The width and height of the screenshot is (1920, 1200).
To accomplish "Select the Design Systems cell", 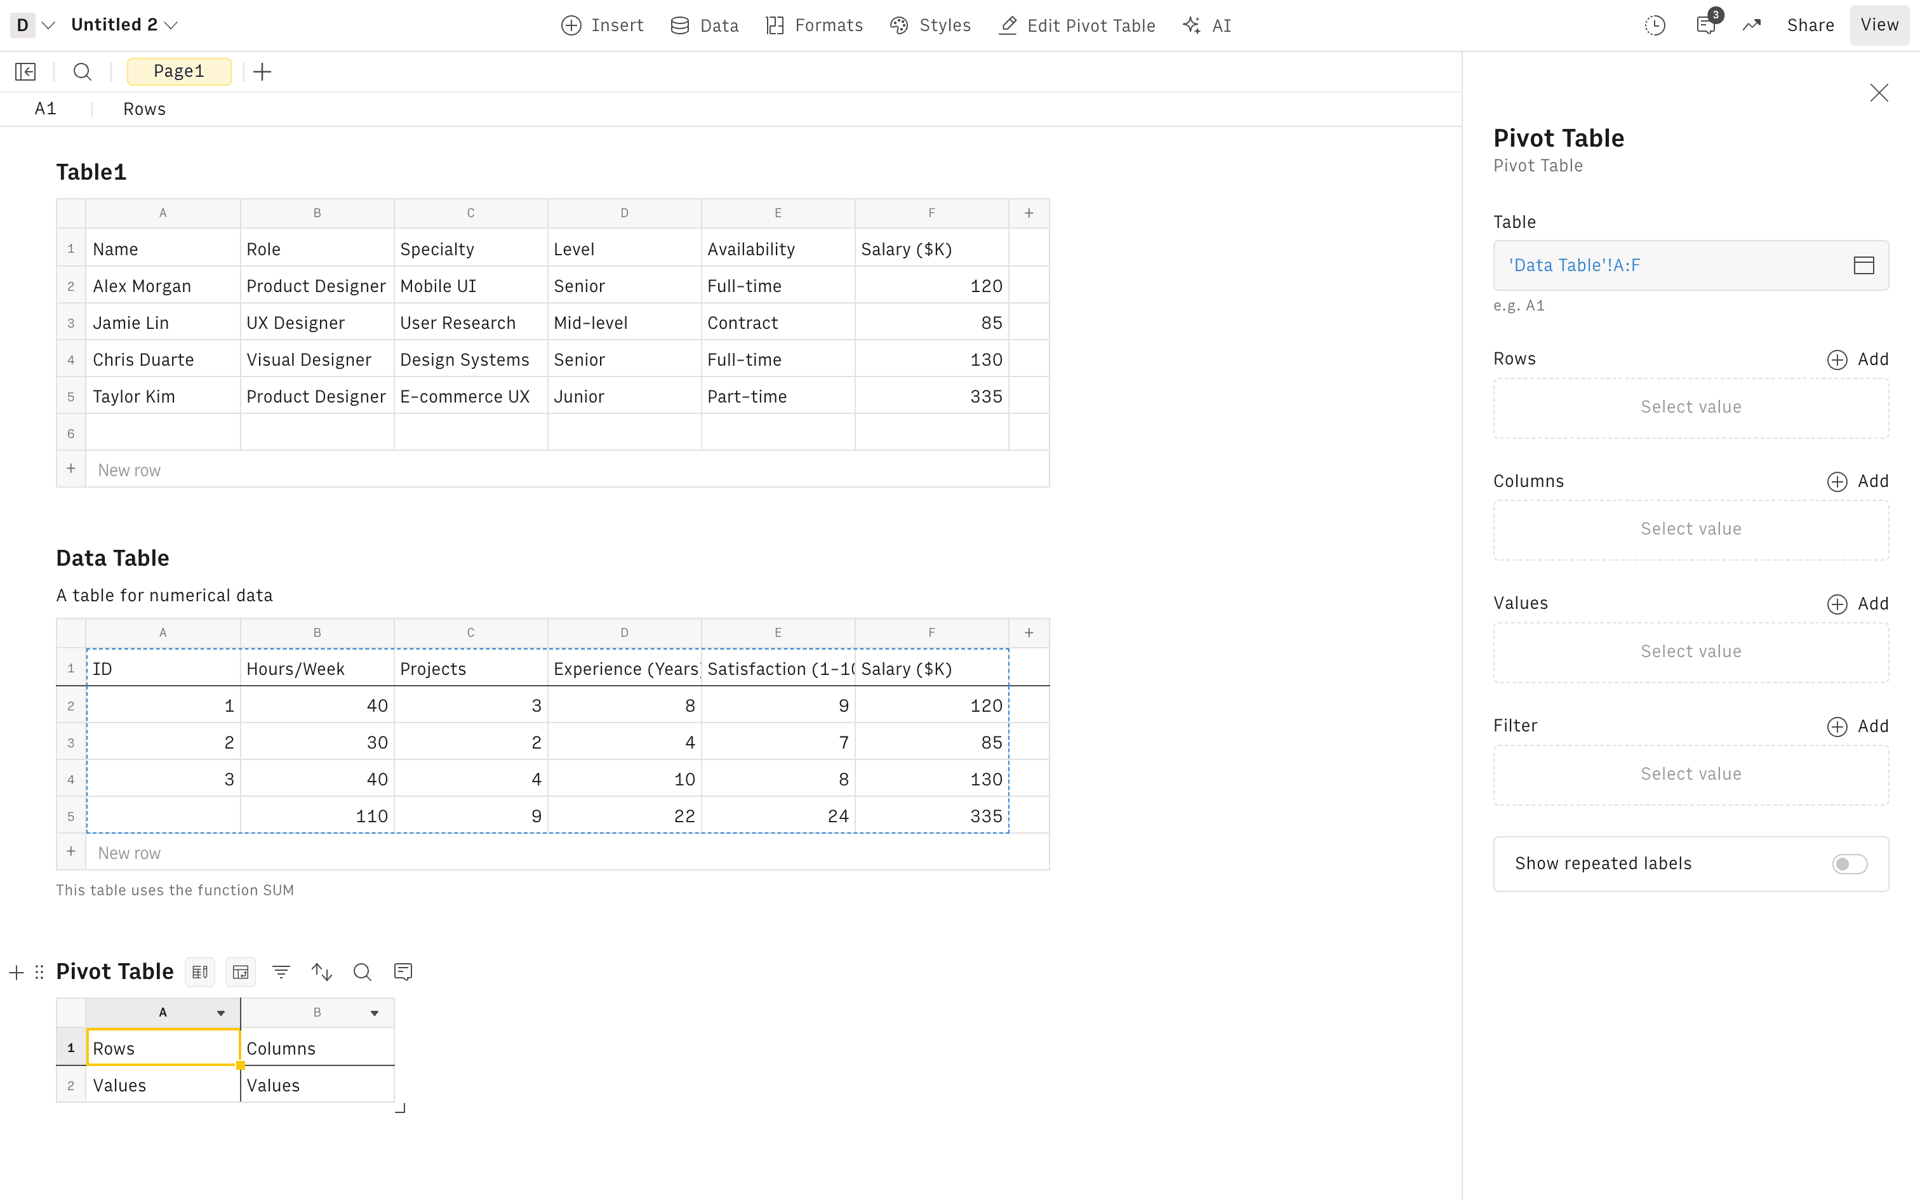I will pyautogui.click(x=471, y=360).
